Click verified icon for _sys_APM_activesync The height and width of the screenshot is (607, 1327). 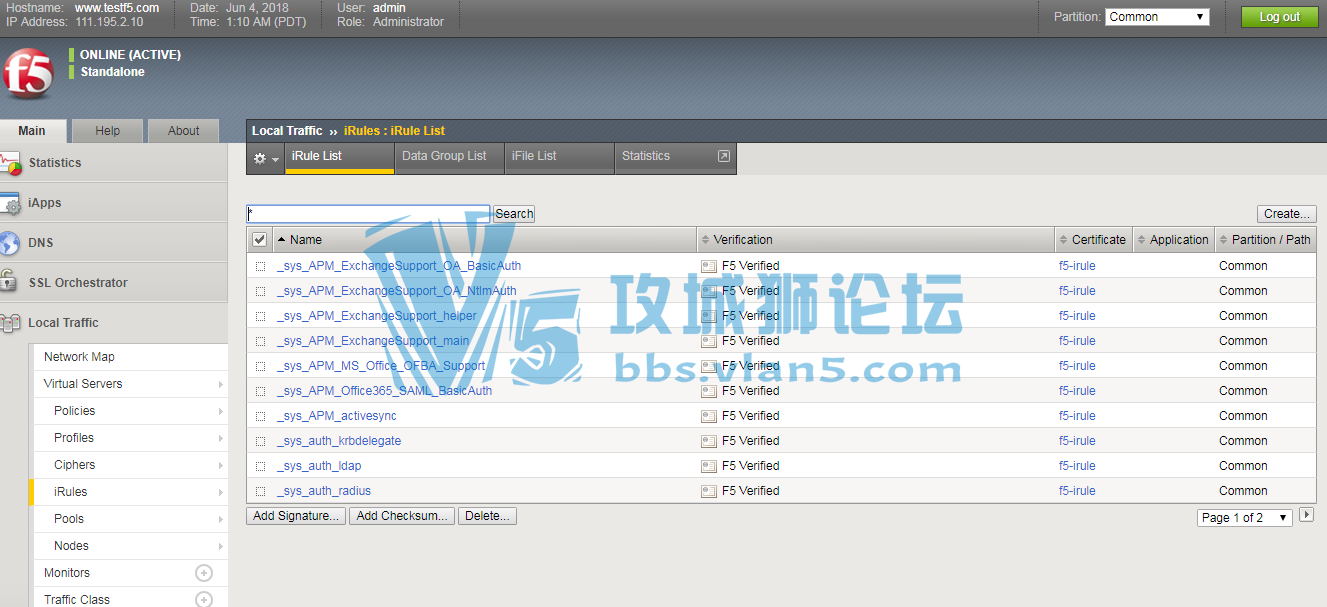[709, 416]
